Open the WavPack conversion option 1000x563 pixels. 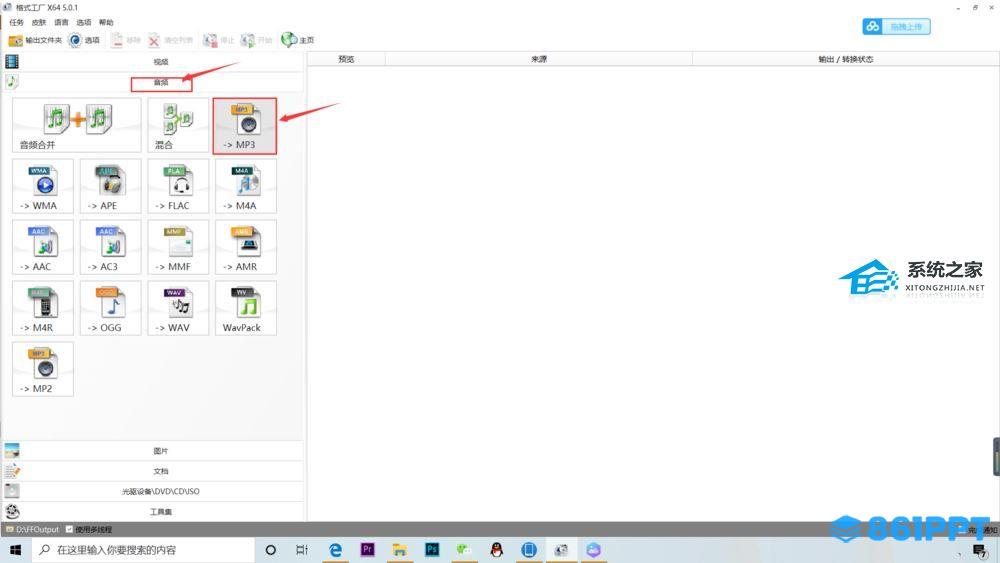tap(246, 308)
